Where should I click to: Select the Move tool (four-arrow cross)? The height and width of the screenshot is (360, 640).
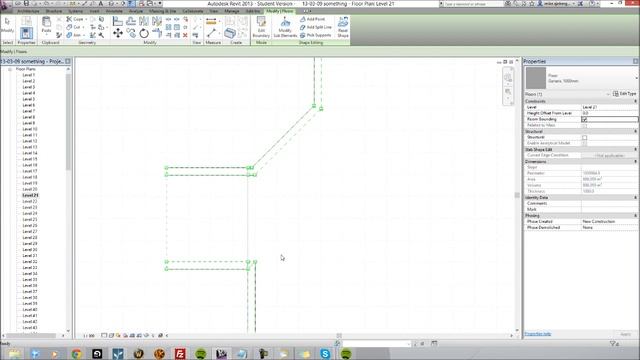coord(118,33)
